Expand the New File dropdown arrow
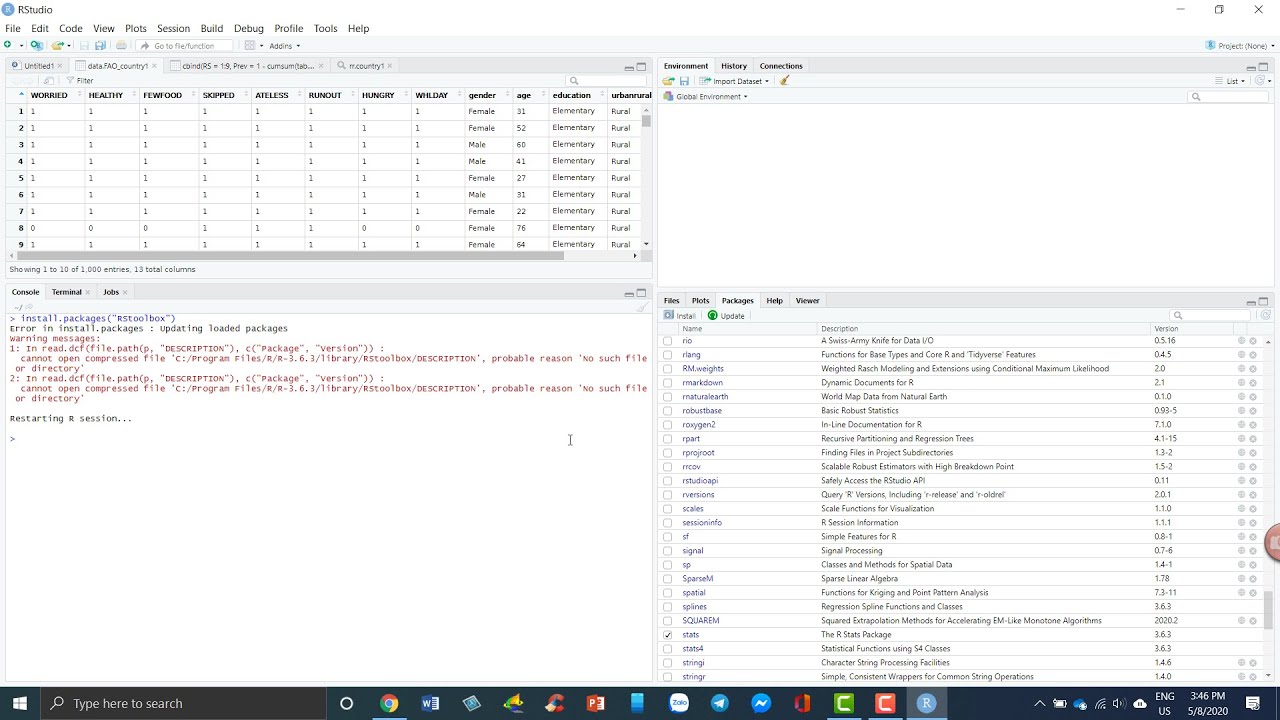This screenshot has width=1280, height=720. coord(21,46)
